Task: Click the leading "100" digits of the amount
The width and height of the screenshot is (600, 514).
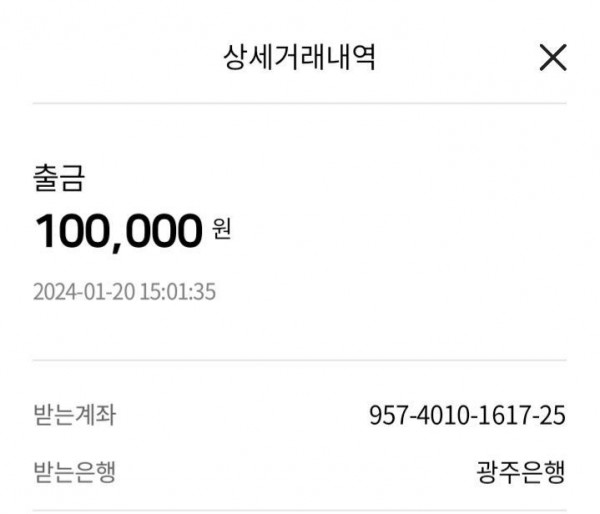Action: [x=70, y=231]
